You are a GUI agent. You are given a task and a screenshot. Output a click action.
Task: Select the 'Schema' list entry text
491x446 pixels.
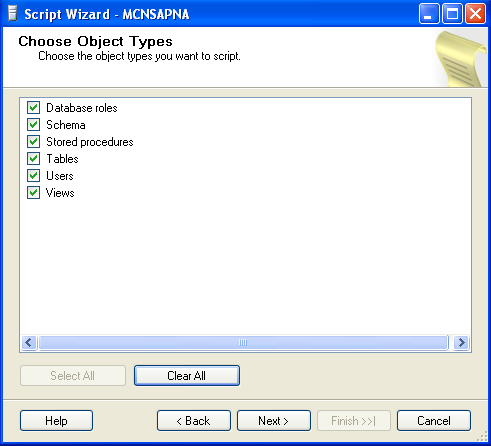66,125
